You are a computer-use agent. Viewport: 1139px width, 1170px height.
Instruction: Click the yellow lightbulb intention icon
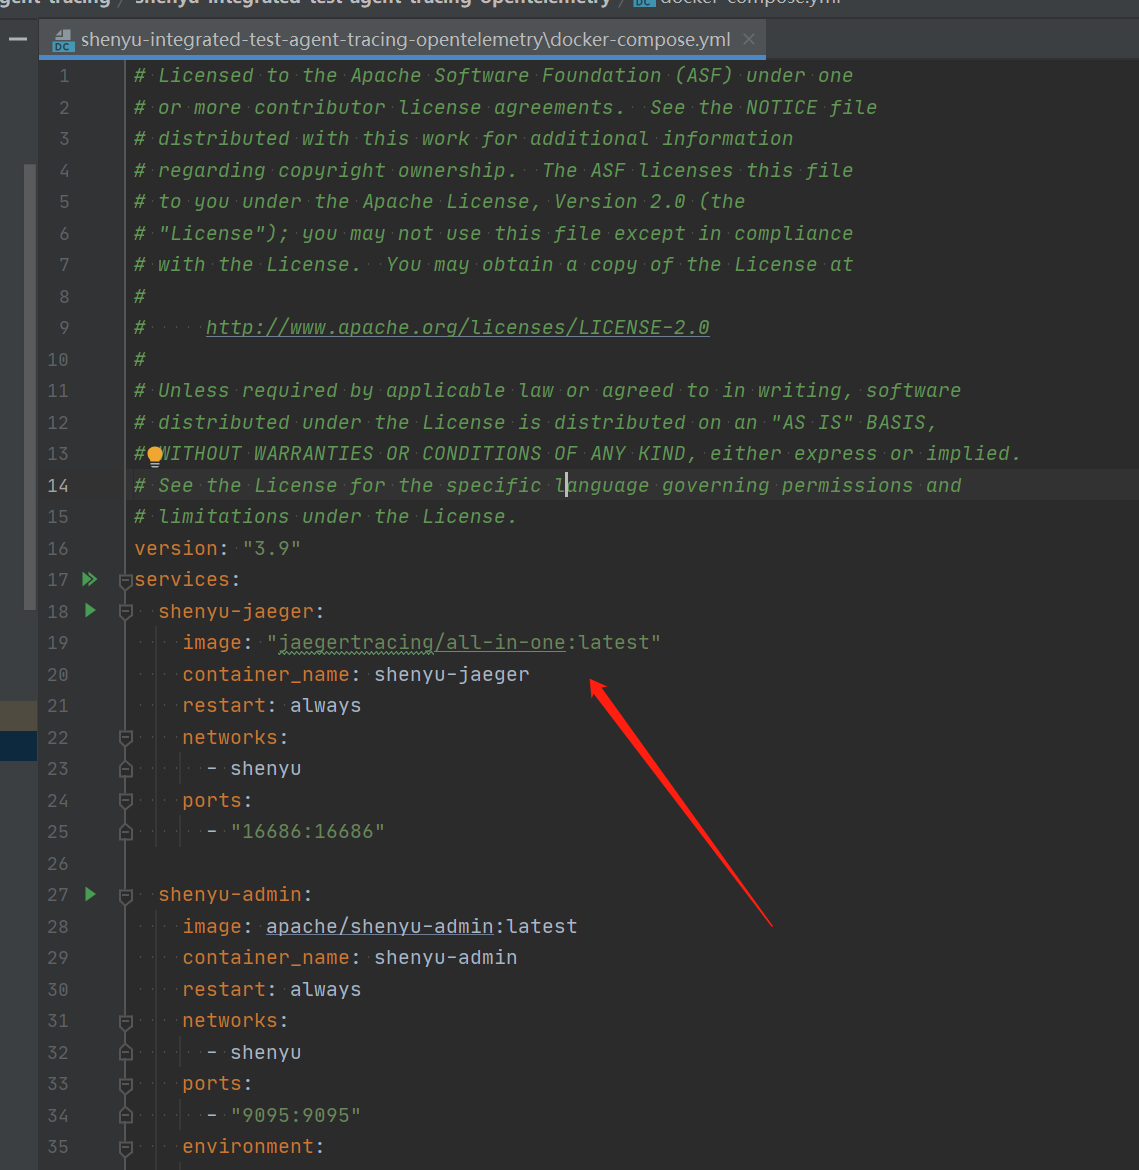tap(155, 456)
